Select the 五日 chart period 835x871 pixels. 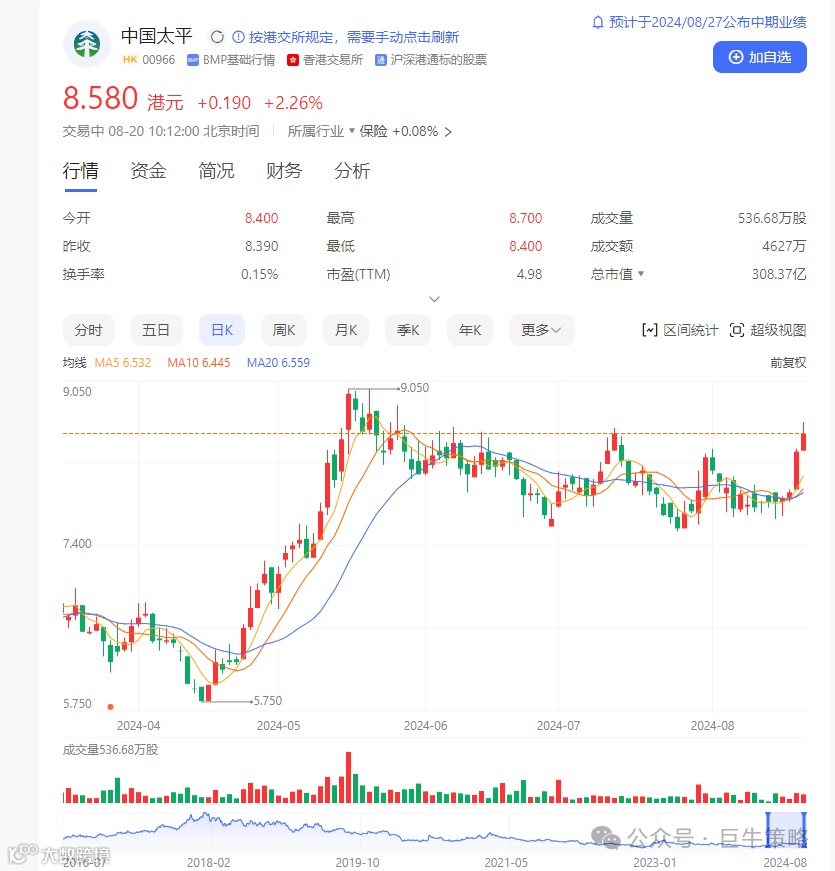point(156,331)
